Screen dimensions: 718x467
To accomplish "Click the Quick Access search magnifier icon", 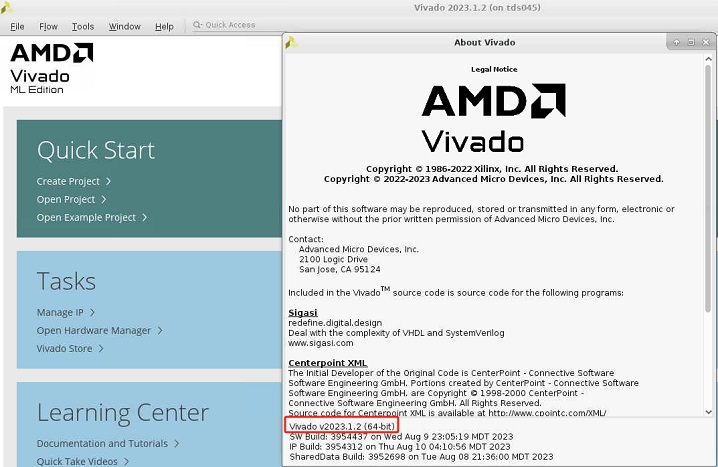I will tap(197, 26).
